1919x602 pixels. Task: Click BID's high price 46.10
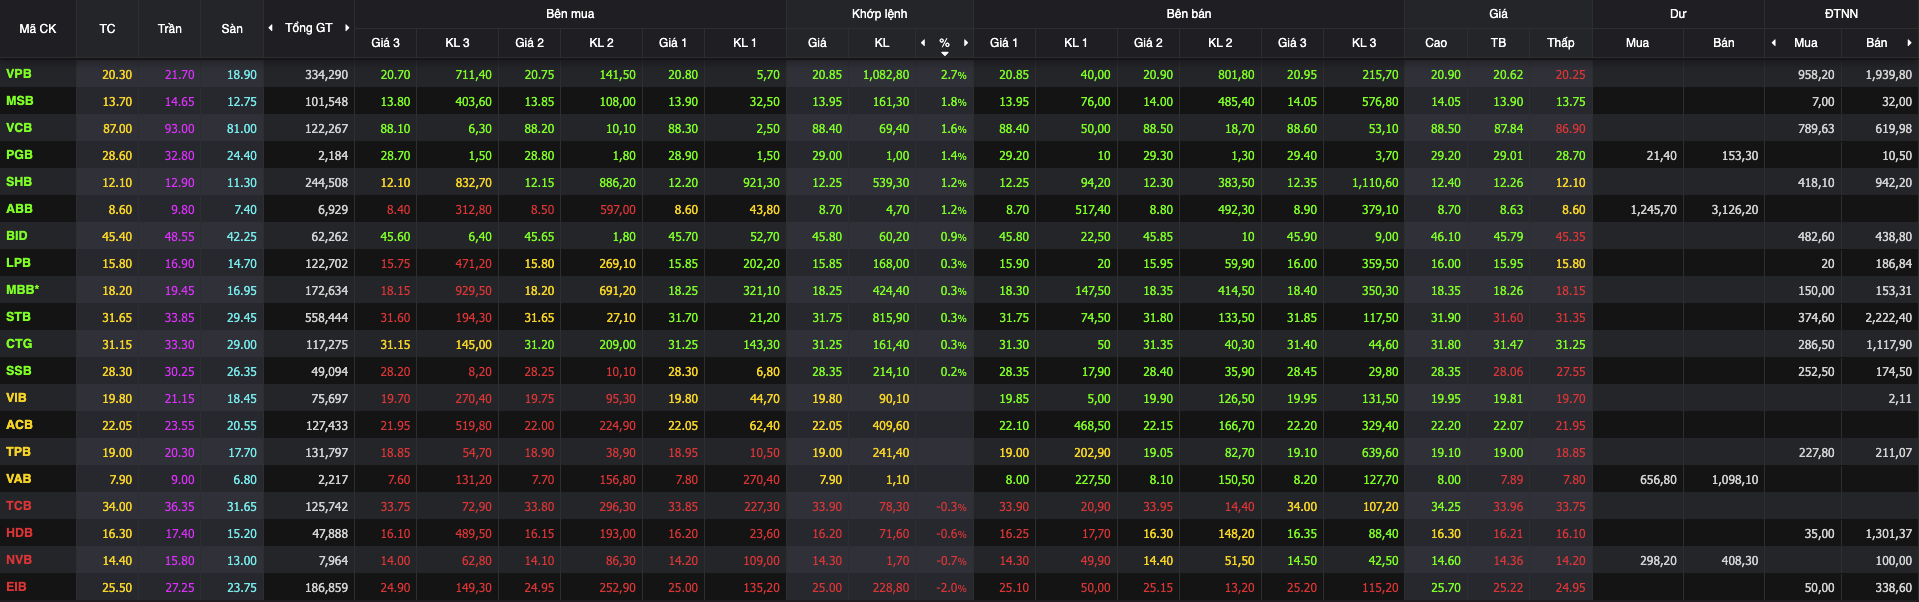(1446, 237)
